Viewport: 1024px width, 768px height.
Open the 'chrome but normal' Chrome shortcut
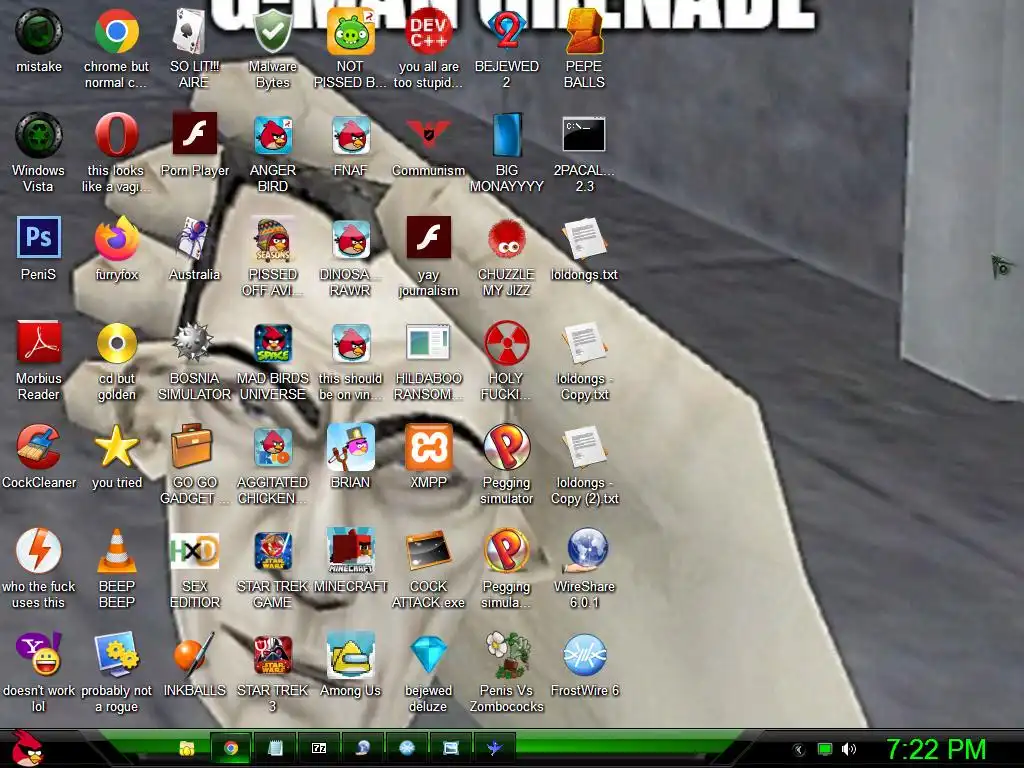(116, 31)
